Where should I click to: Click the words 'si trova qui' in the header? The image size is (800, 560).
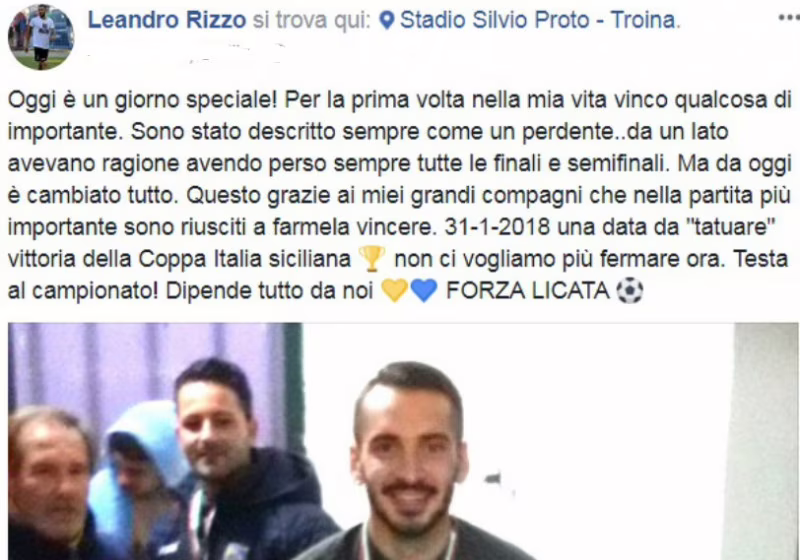point(312,20)
